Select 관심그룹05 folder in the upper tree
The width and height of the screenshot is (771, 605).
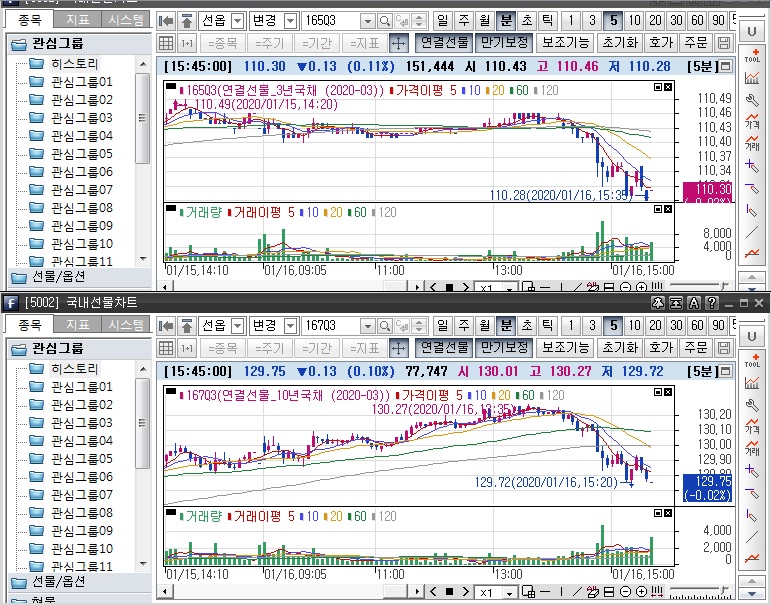[x=84, y=153]
